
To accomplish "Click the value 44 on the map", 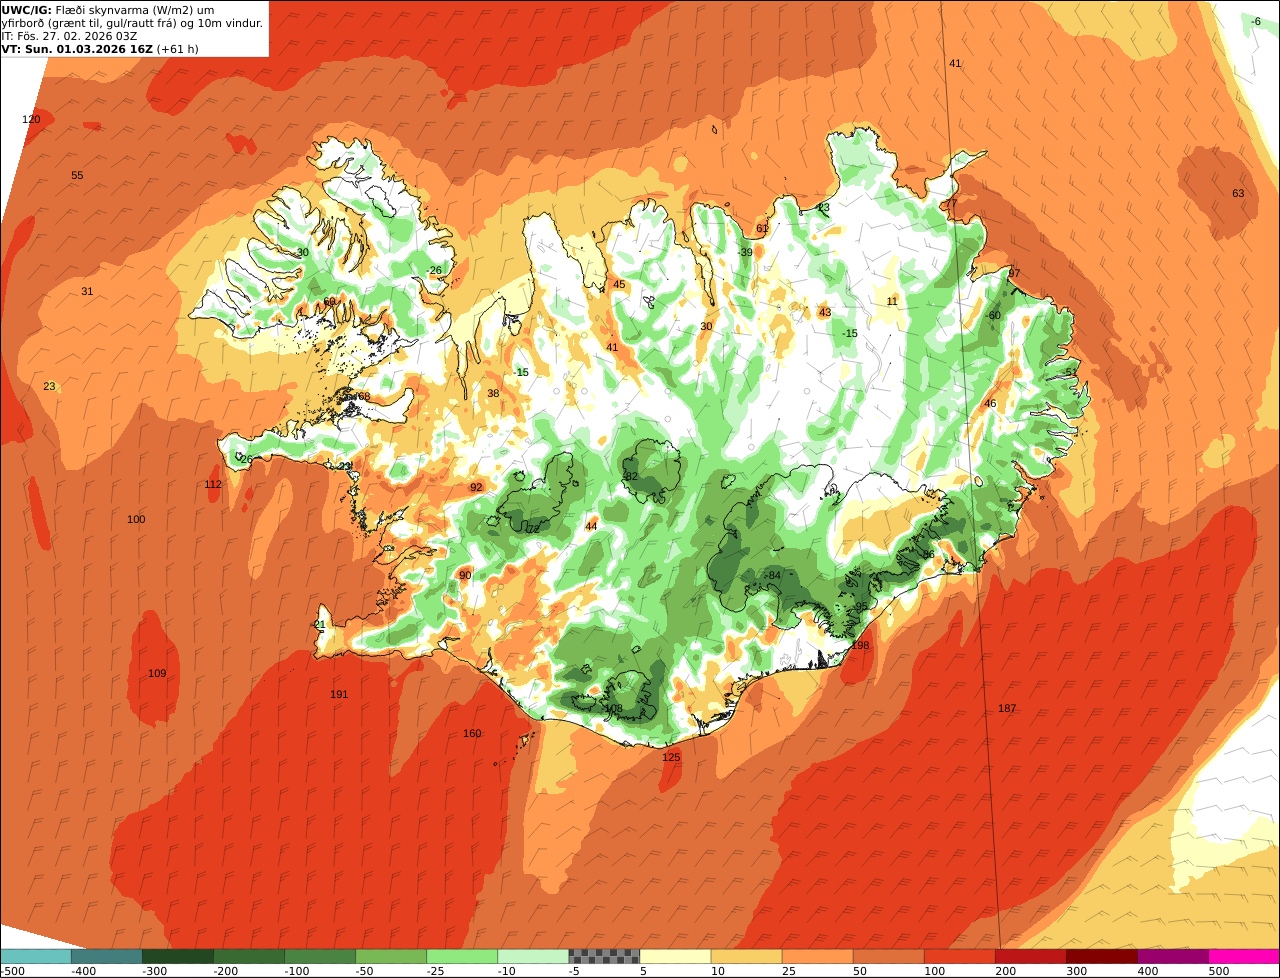I will (591, 526).
